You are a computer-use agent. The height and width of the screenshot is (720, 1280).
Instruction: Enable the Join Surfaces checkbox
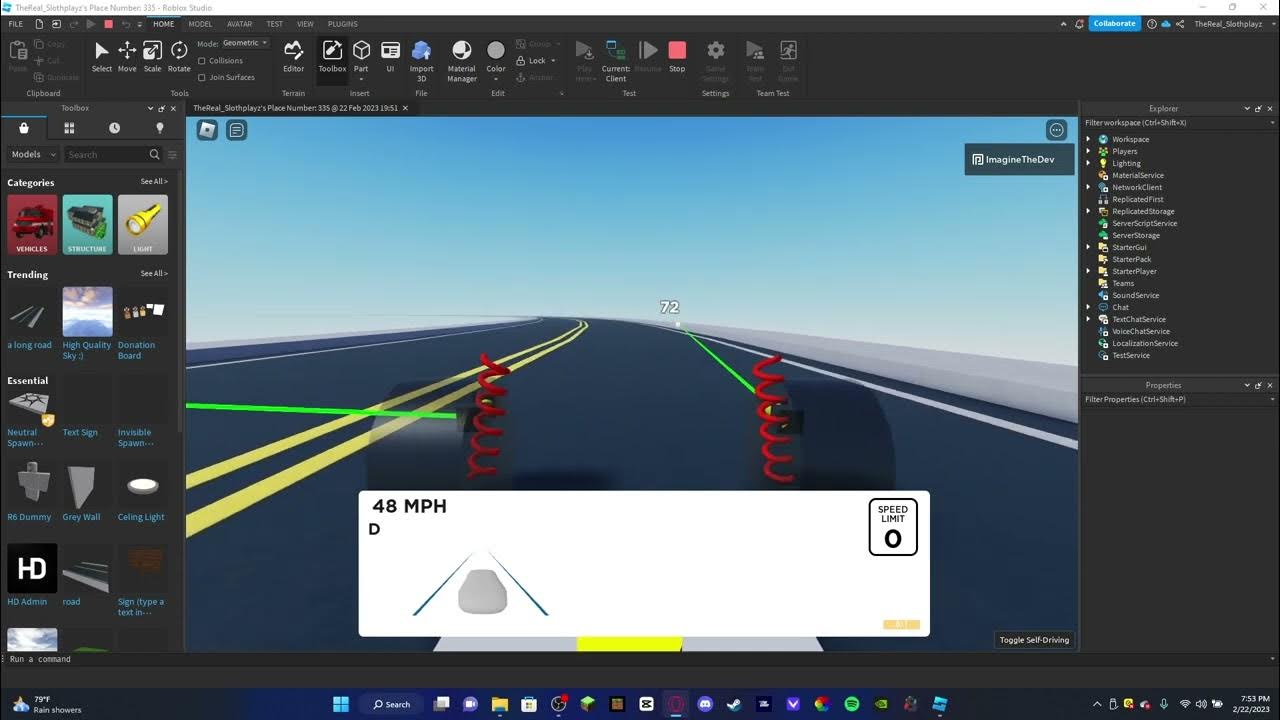[x=202, y=77]
